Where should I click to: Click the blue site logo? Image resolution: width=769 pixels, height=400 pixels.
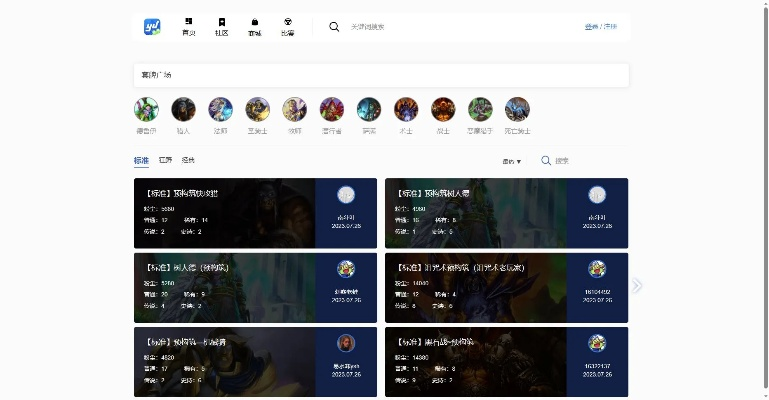pyautogui.click(x=152, y=26)
